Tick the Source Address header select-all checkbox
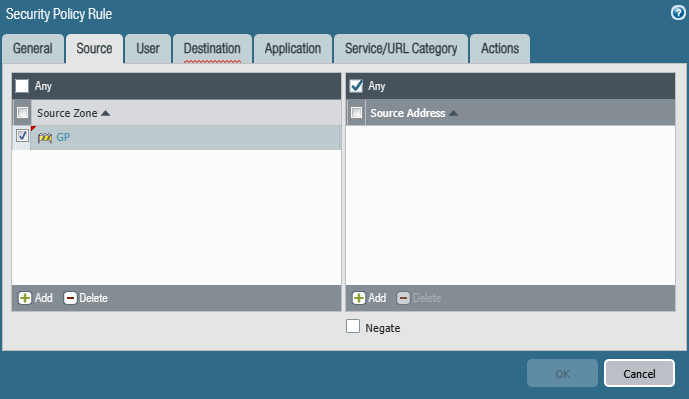The image size is (689, 399). click(356, 113)
